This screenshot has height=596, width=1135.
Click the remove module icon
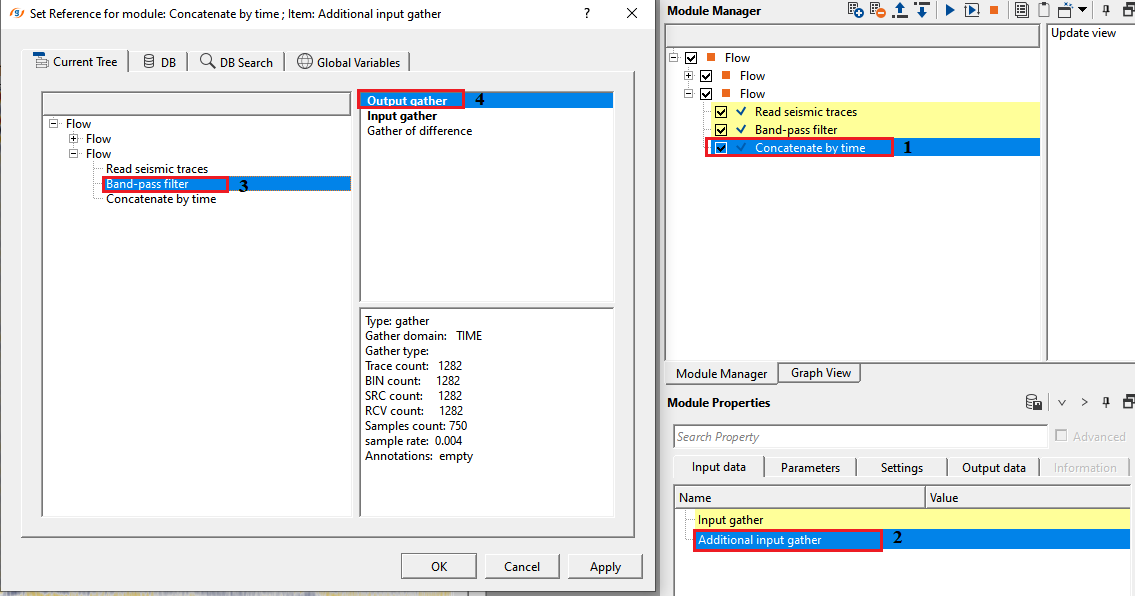(877, 11)
